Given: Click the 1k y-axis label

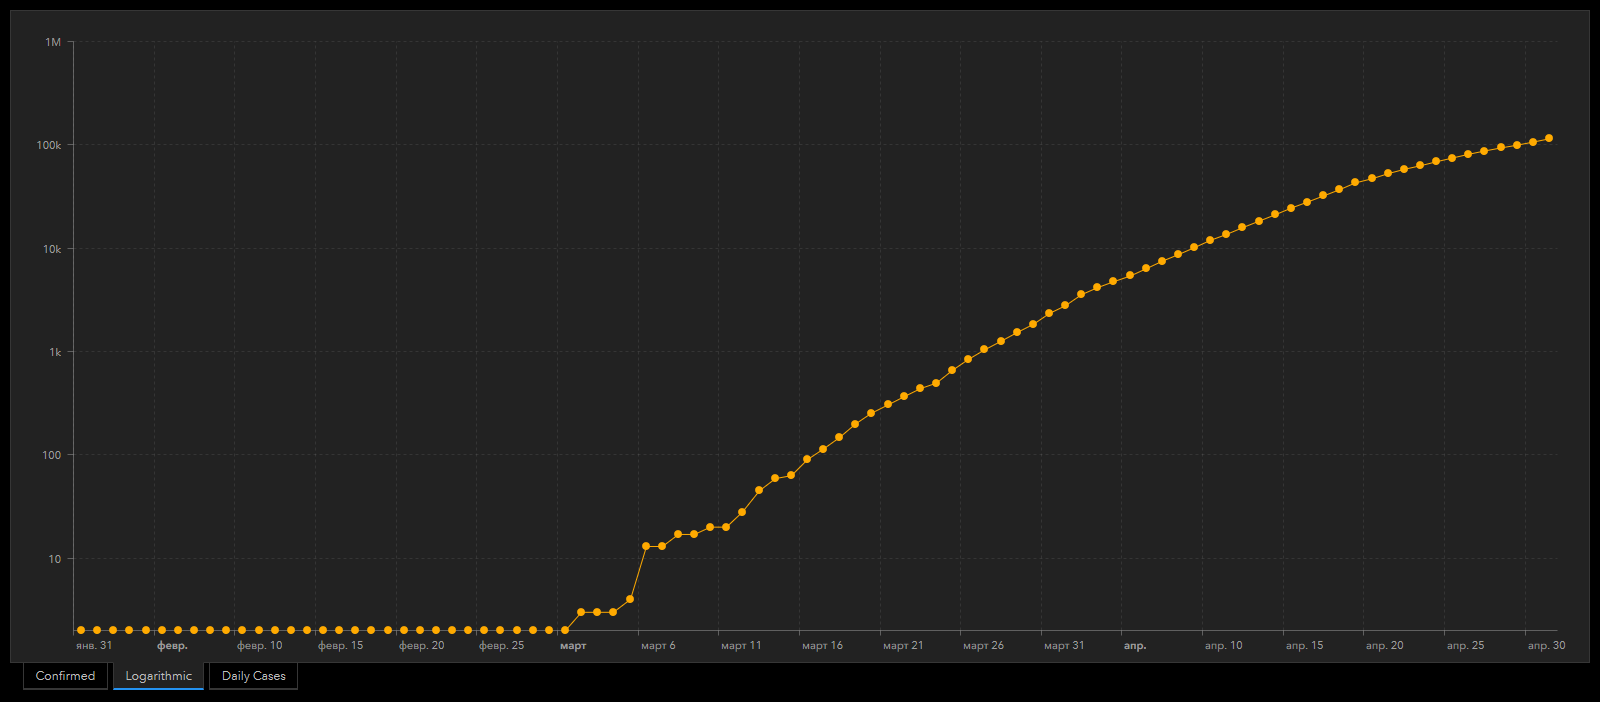Looking at the screenshot, I should click(x=55, y=352).
